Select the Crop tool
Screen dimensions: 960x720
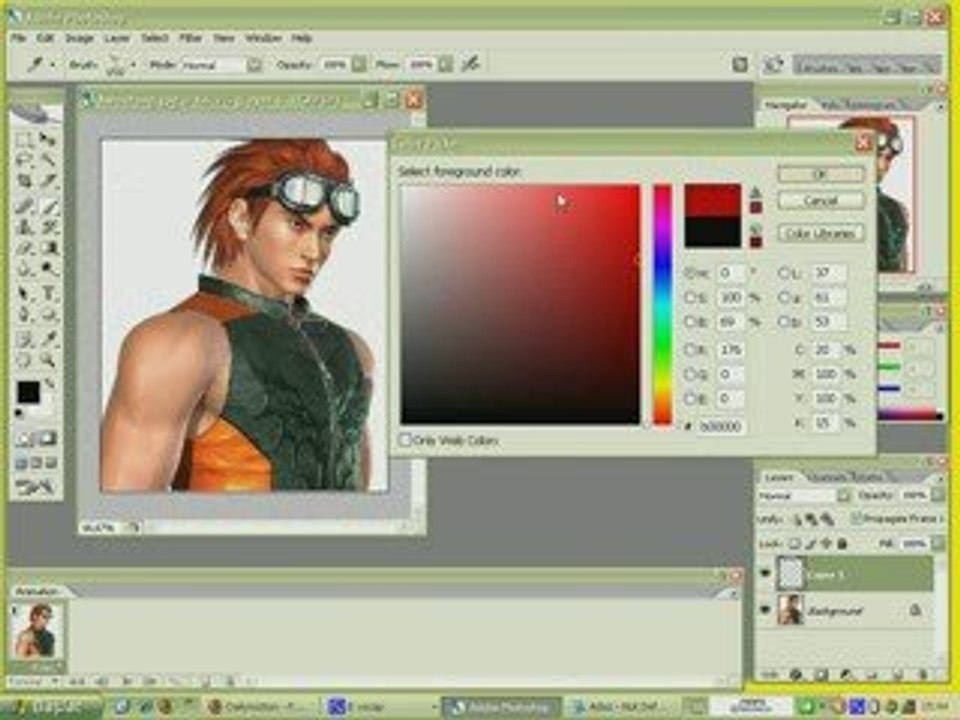point(24,182)
